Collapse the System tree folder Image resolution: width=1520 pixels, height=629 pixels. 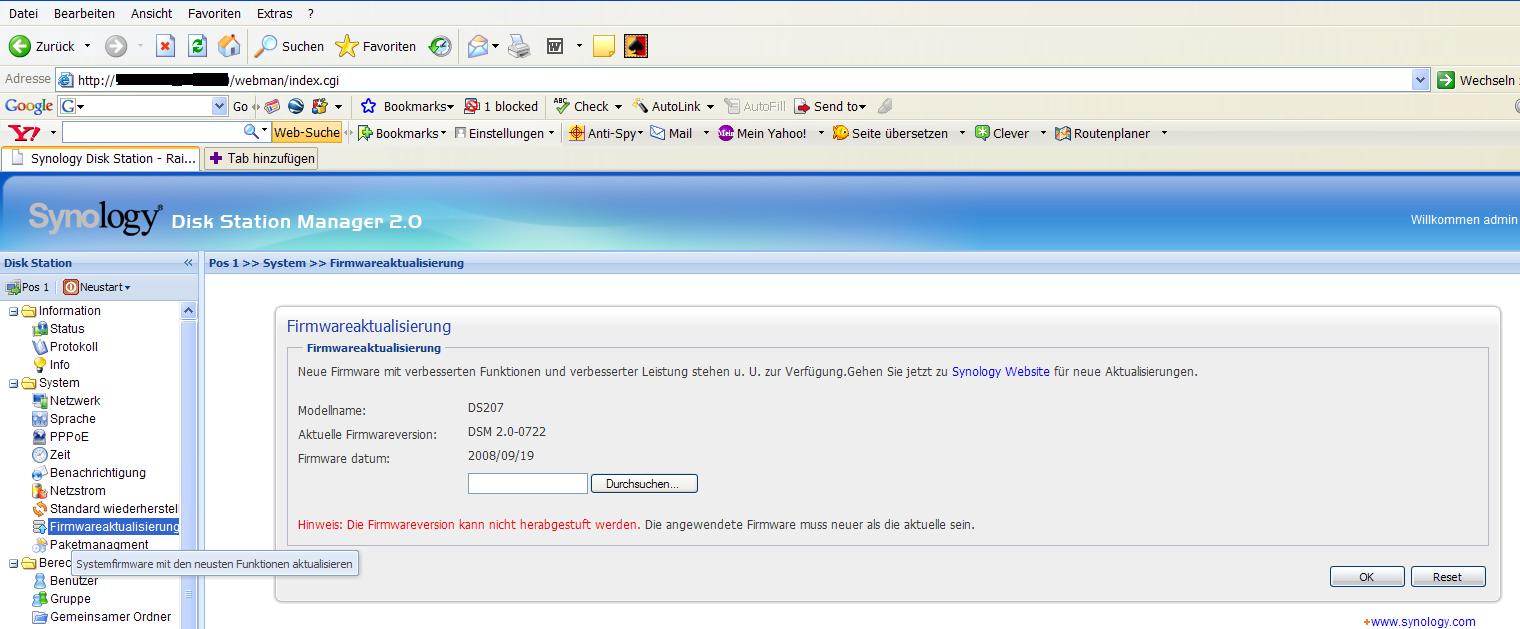coord(14,383)
